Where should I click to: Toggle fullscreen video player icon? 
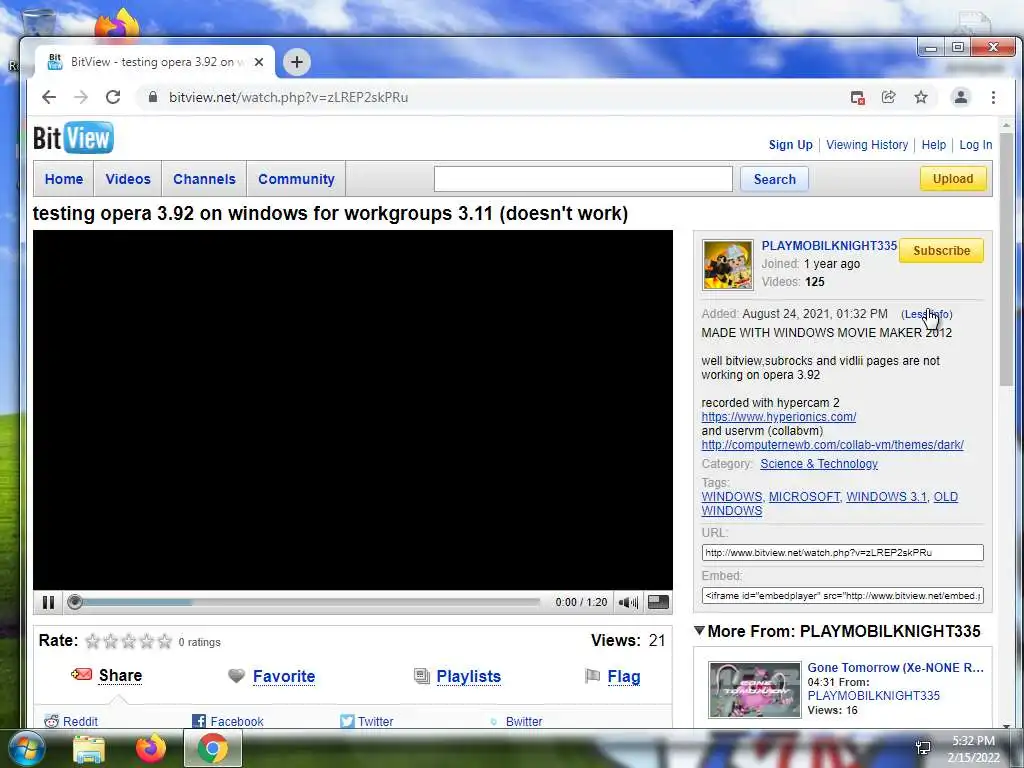pos(658,602)
